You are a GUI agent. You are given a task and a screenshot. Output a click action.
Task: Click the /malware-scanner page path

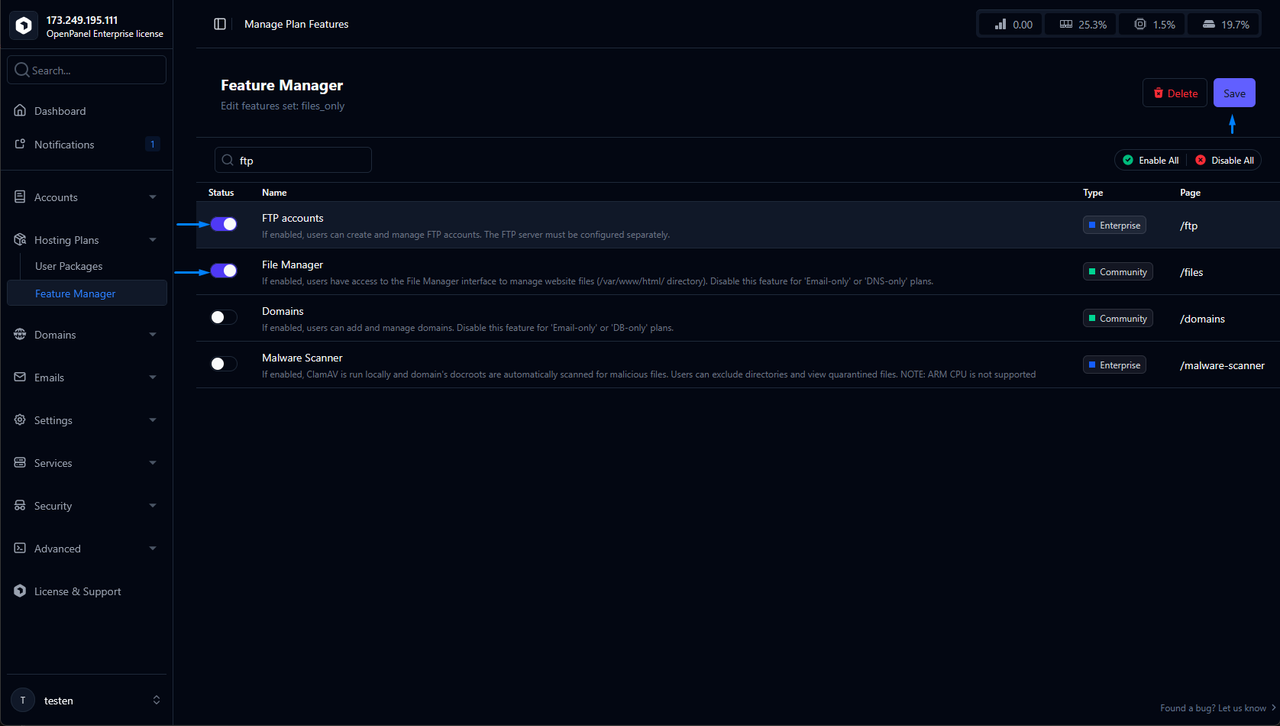(1222, 365)
